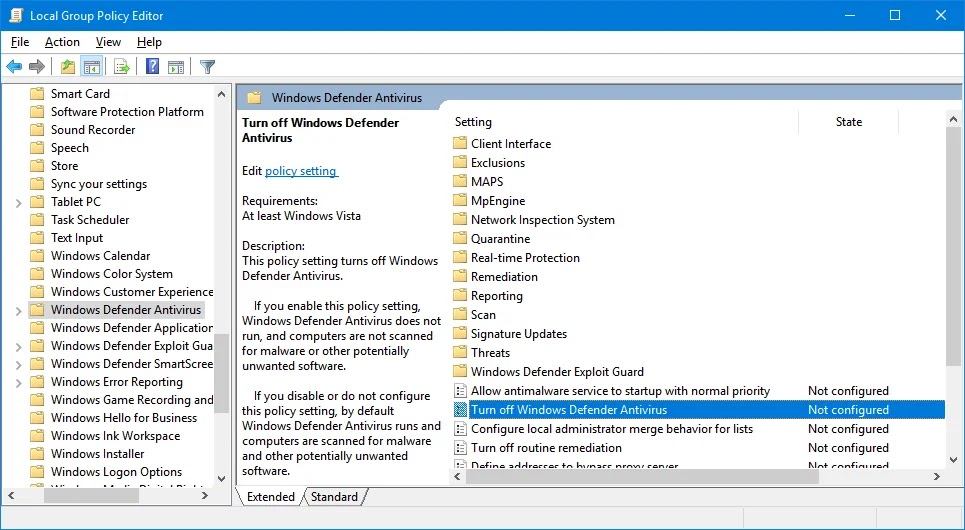Expand the Windows Defender Antivirus tree node
Screen dimensions: 965x530
coord(18,310)
